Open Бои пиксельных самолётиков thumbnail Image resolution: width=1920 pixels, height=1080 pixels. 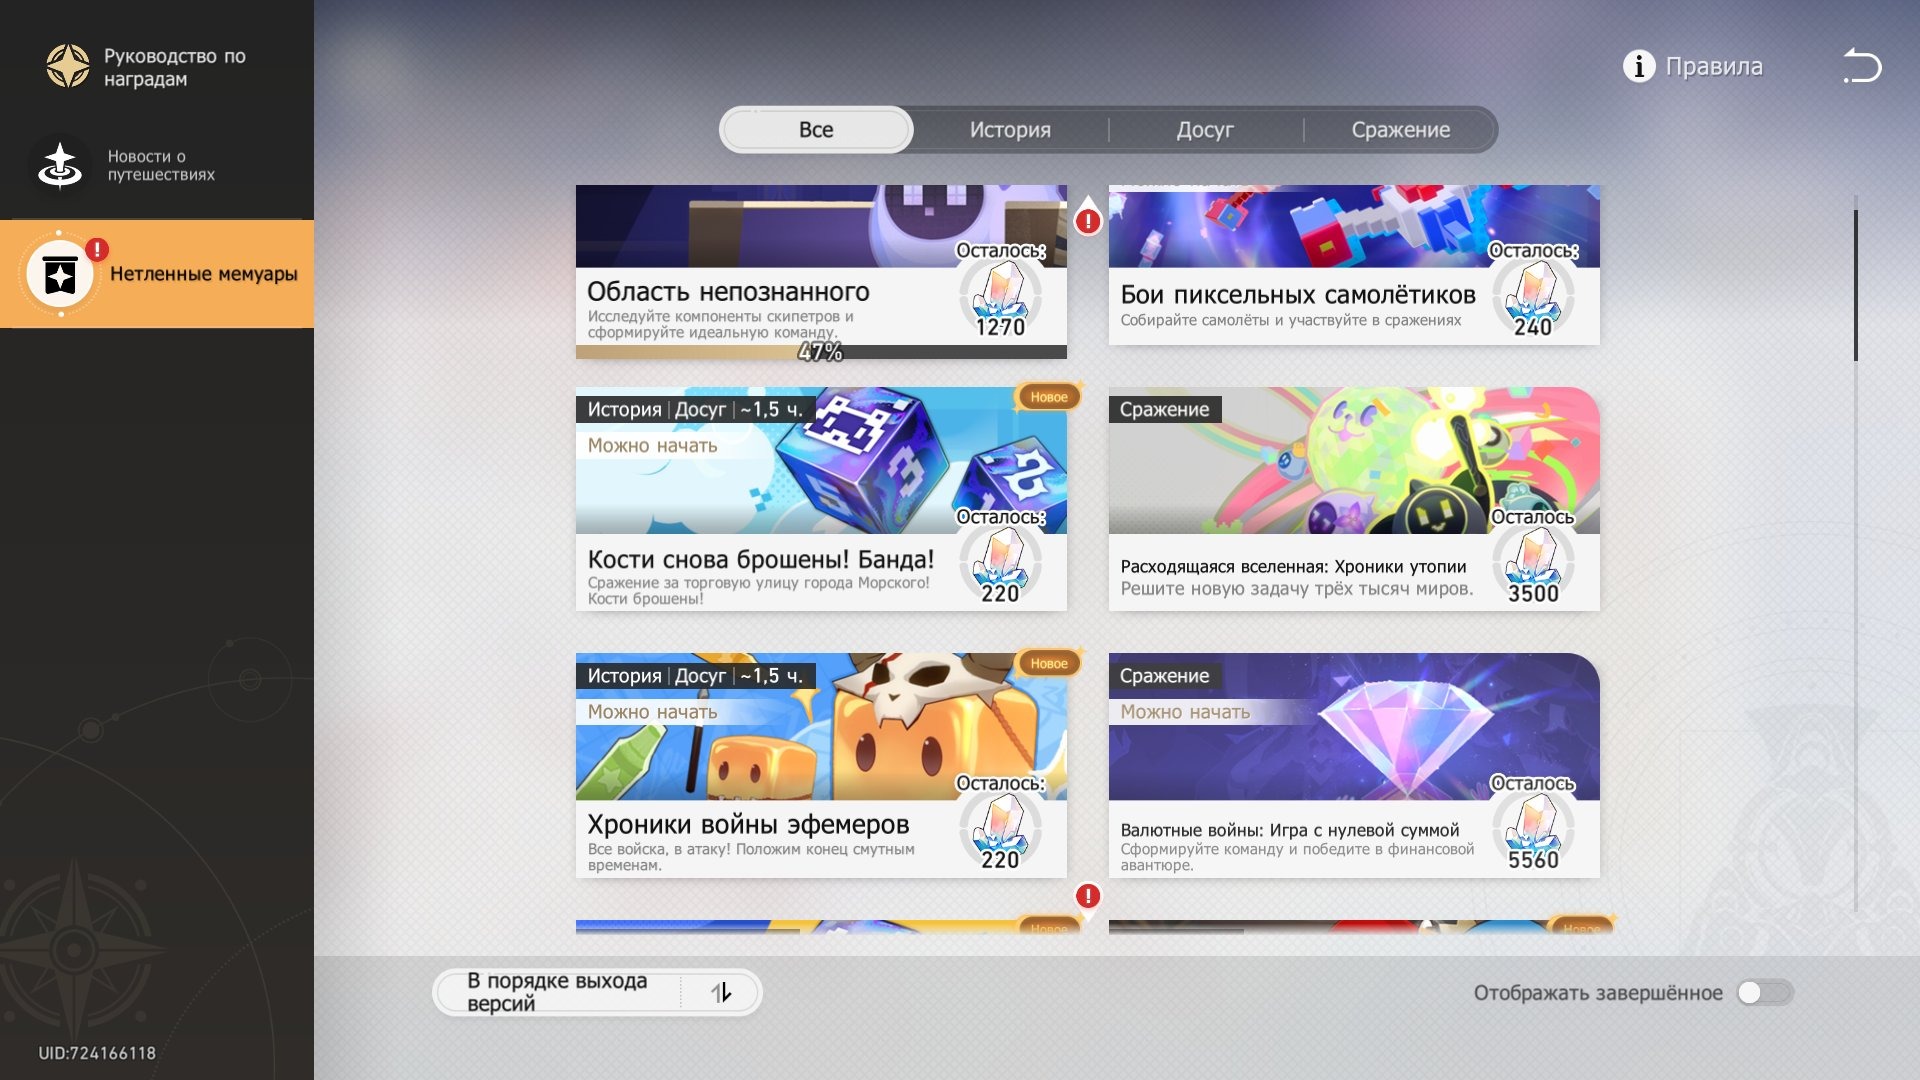tap(1354, 226)
